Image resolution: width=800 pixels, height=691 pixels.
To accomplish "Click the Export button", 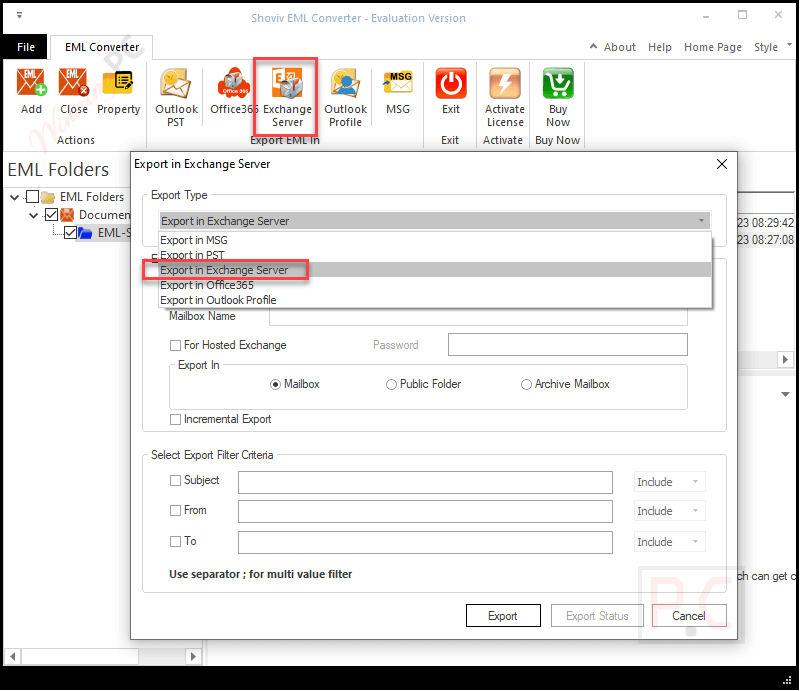I will [x=503, y=616].
